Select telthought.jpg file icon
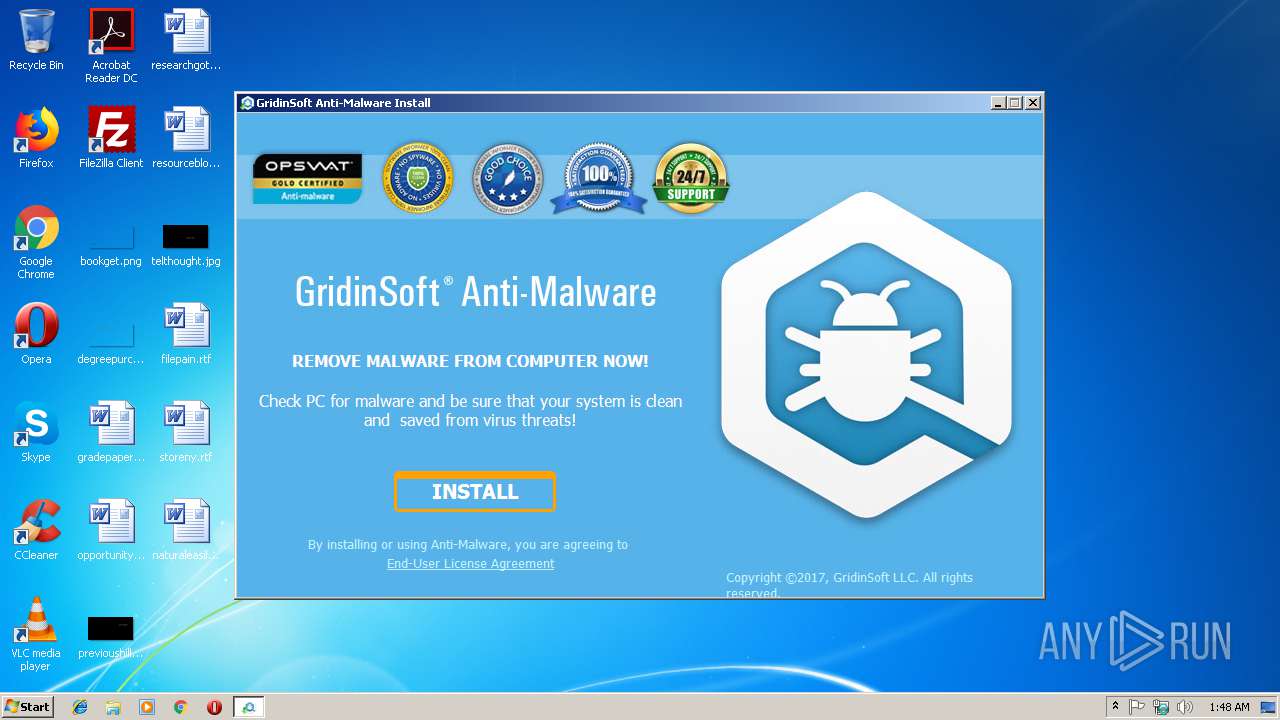Viewport: 1280px width, 720px height. pyautogui.click(x=186, y=244)
